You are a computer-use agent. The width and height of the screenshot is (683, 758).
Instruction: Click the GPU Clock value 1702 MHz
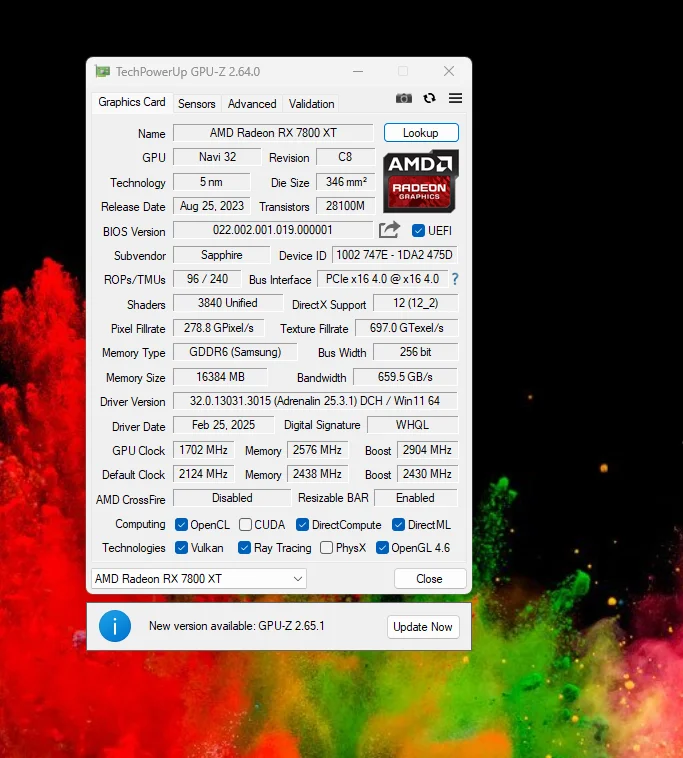coord(203,450)
